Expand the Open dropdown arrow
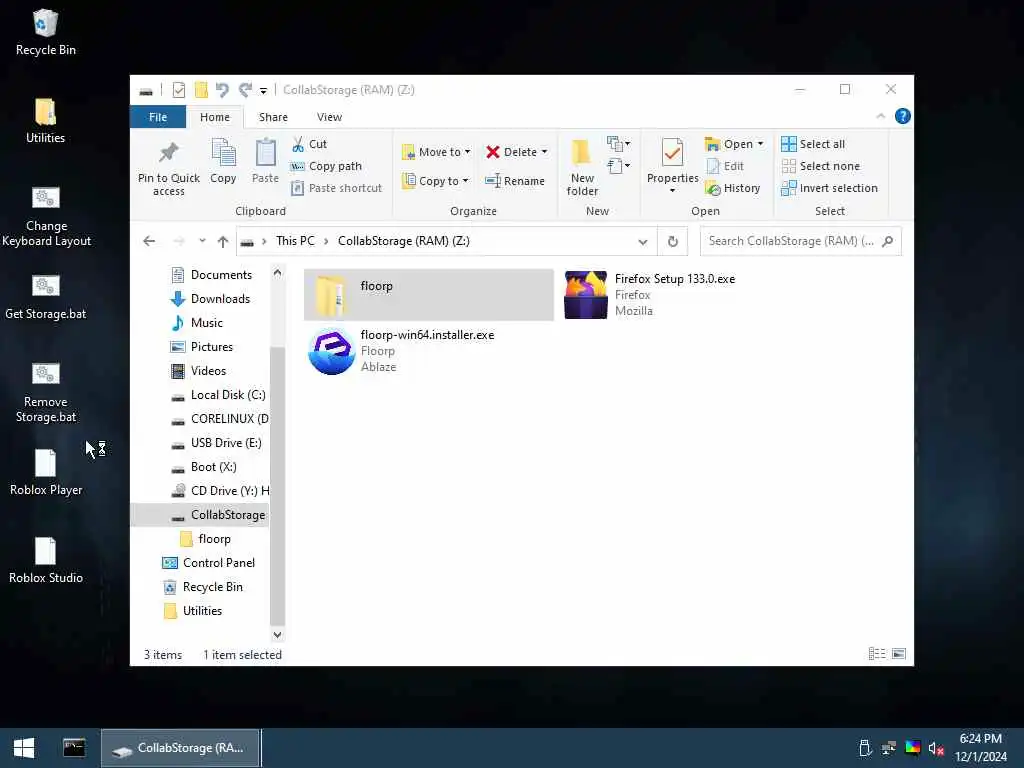 (760, 144)
